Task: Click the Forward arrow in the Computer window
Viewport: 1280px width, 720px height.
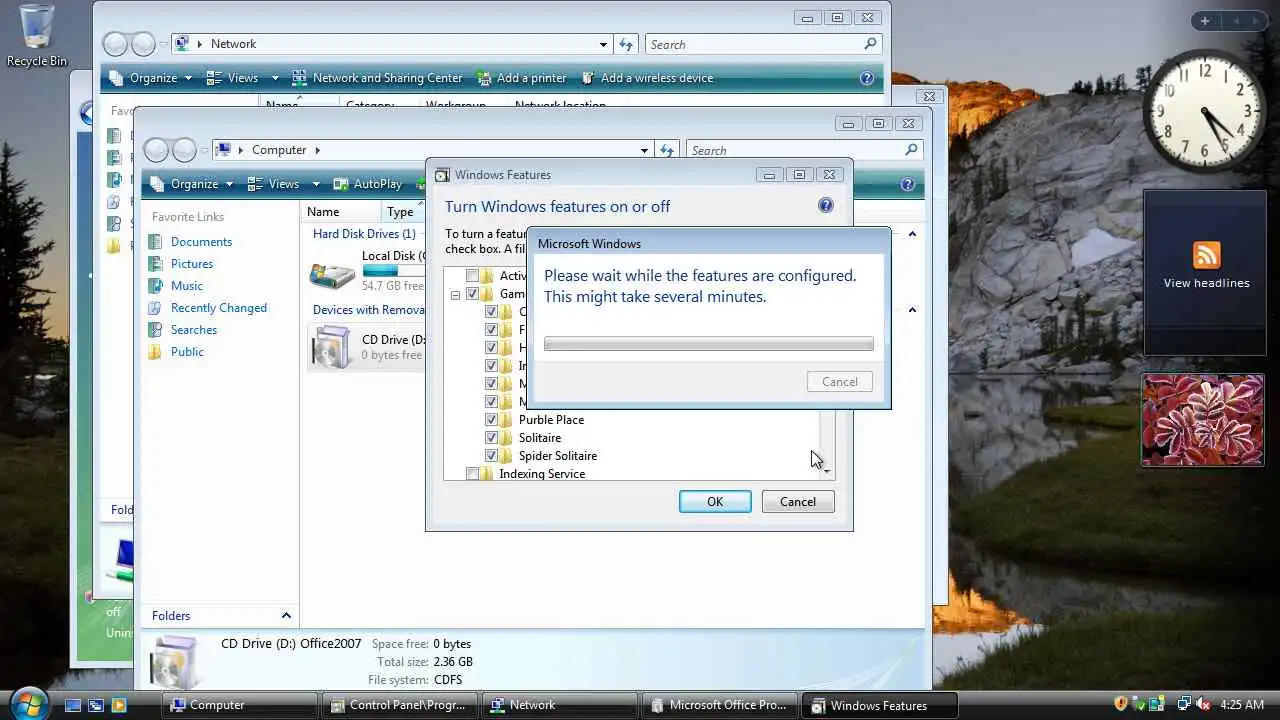Action: (183, 150)
